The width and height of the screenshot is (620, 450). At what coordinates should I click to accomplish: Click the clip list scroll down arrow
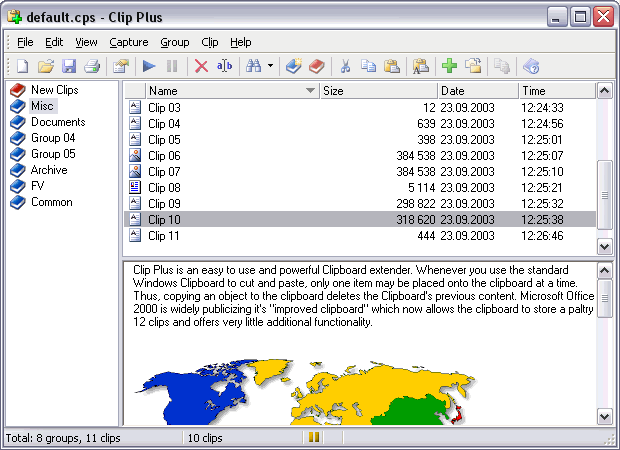(604, 247)
